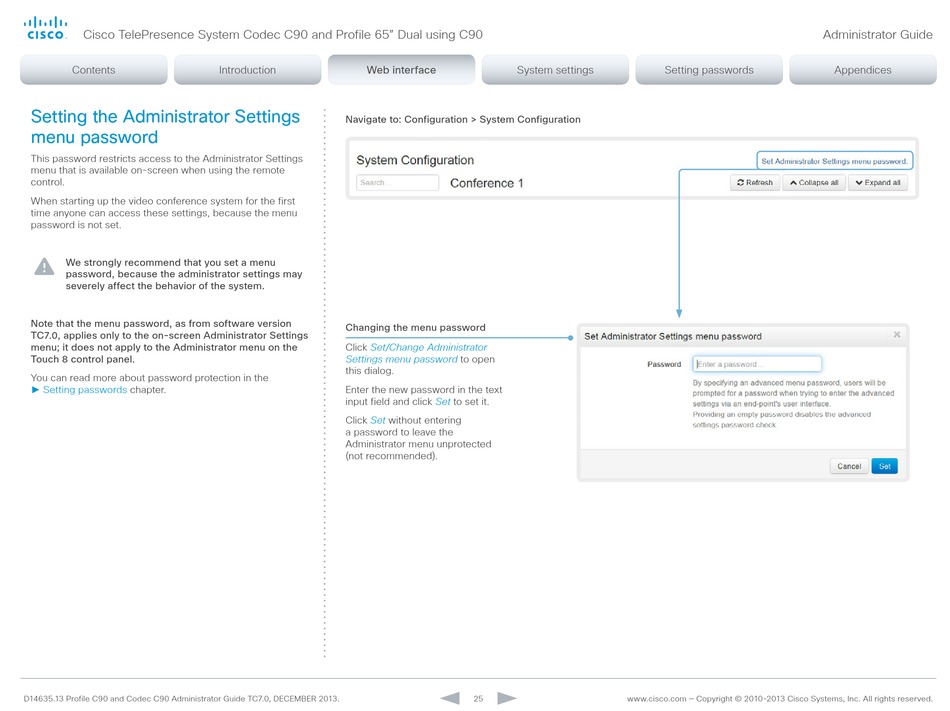Click the blue Set button
This screenshot has width=950, height=711.
tap(884, 466)
